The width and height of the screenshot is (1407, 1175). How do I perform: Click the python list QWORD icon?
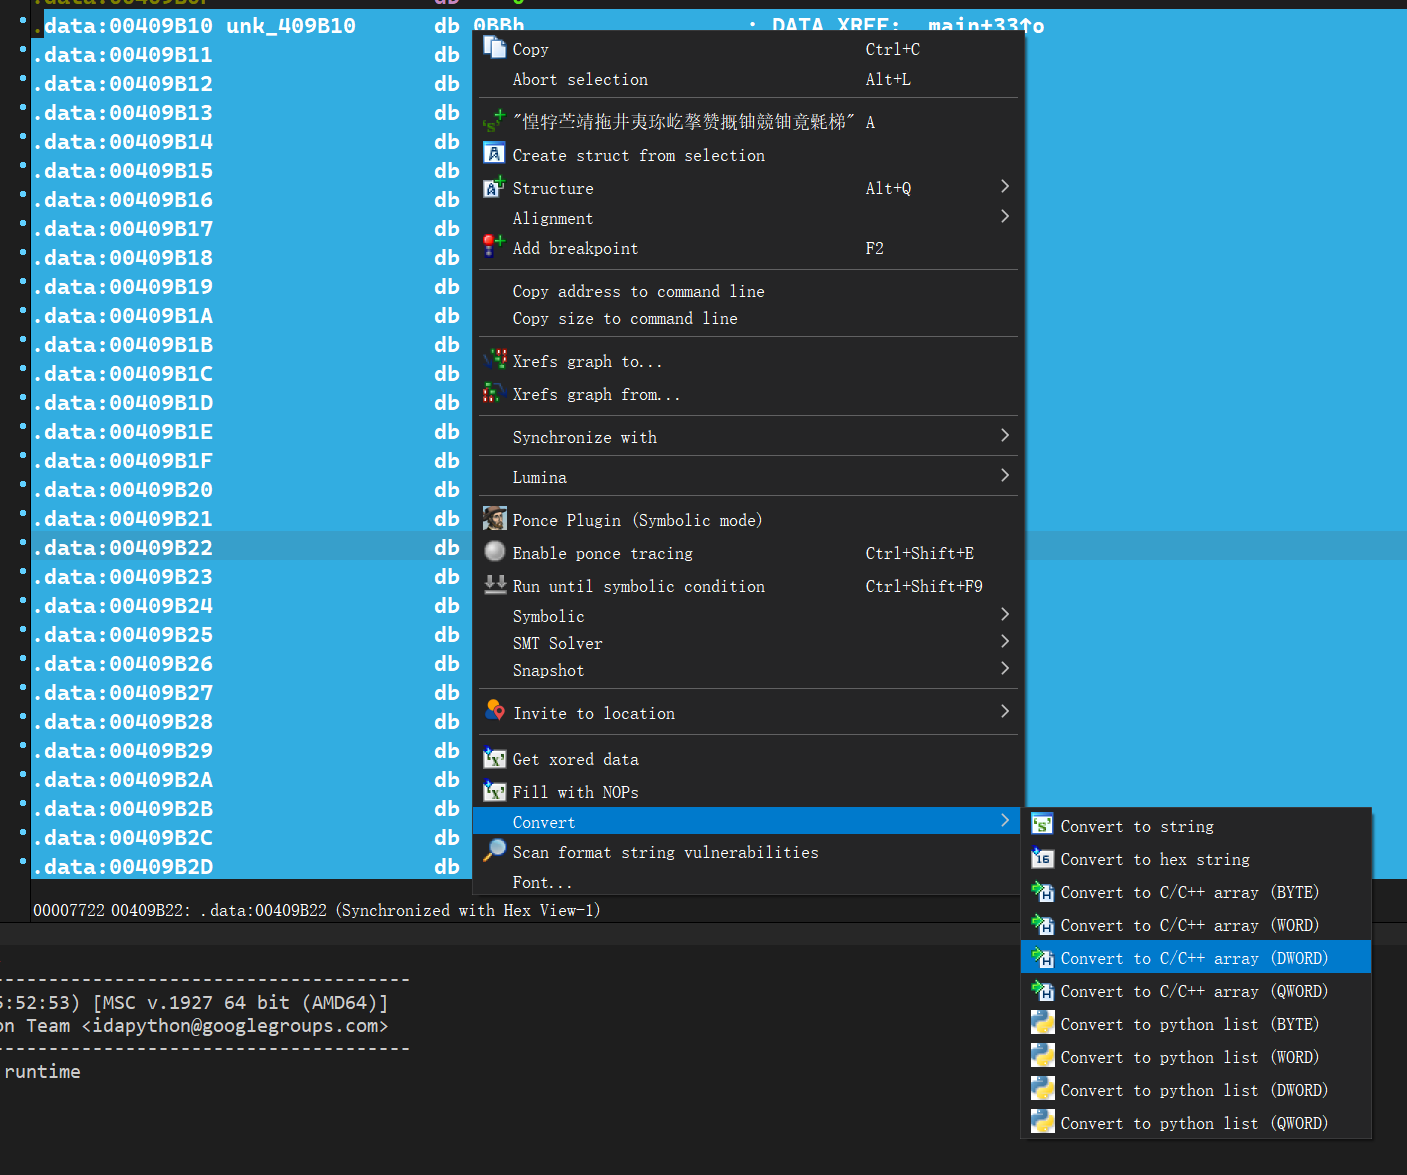pyautogui.click(x=1042, y=1122)
